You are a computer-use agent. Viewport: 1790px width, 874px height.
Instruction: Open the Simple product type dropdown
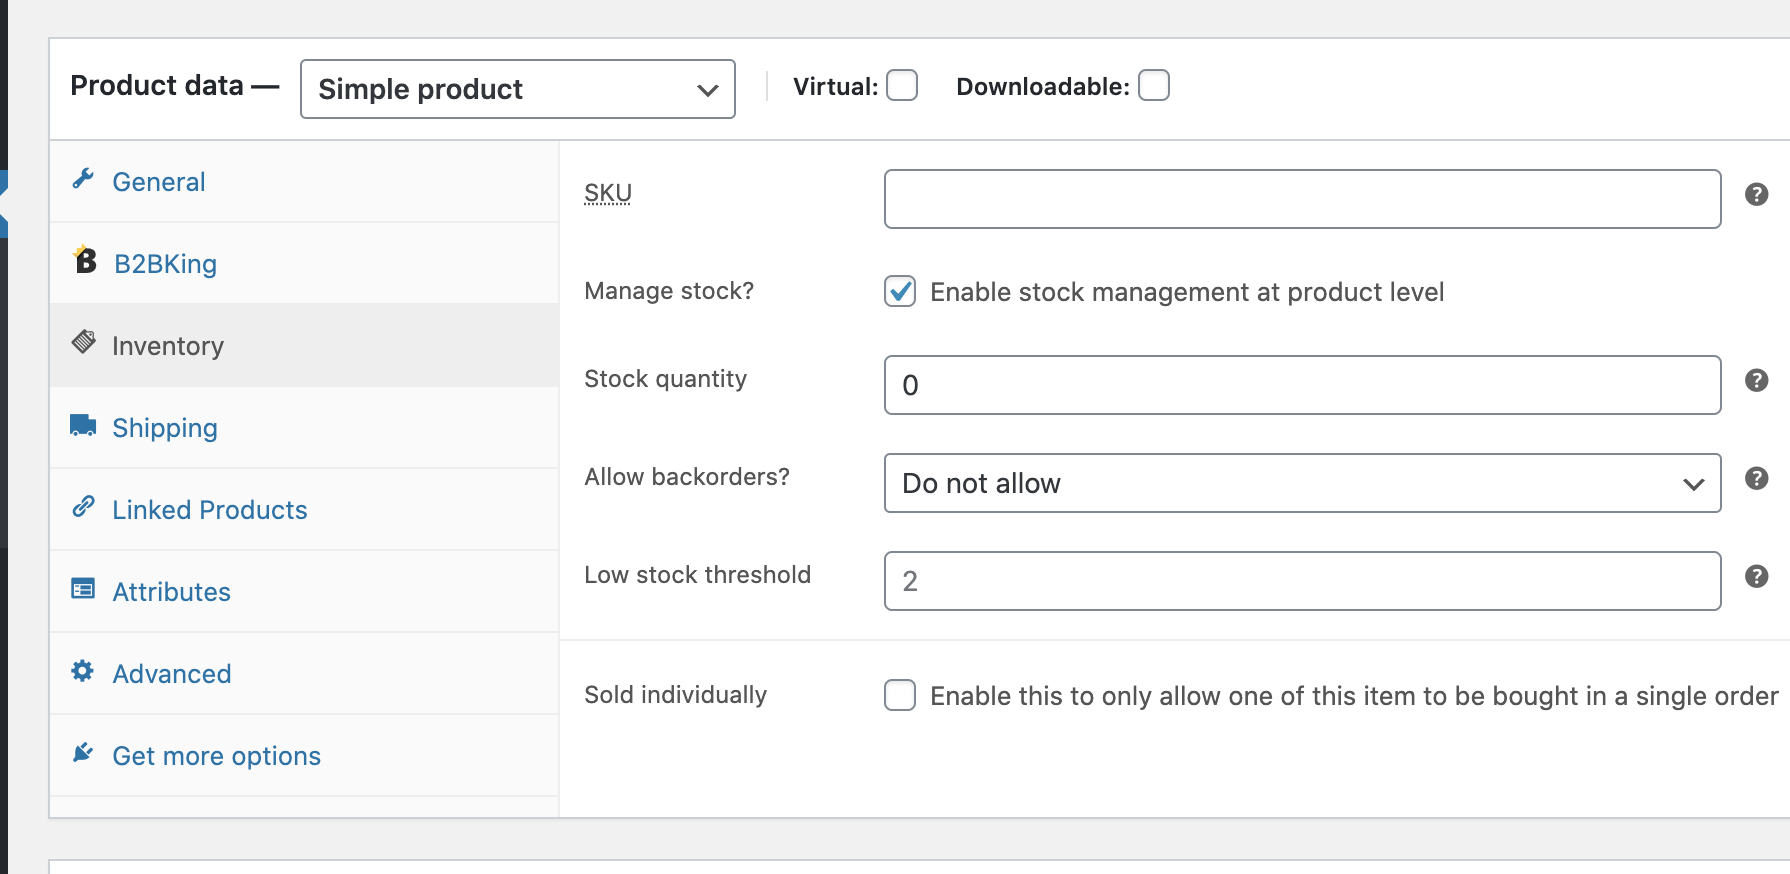click(x=518, y=89)
